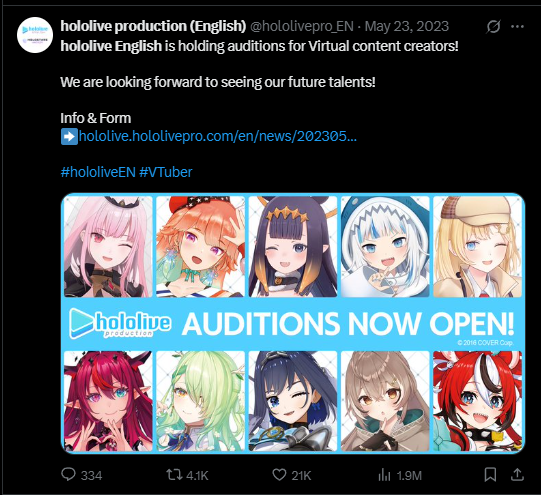541x495 pixels.
Task: Bookmark the hololive auditions tweet
Action: [490, 475]
